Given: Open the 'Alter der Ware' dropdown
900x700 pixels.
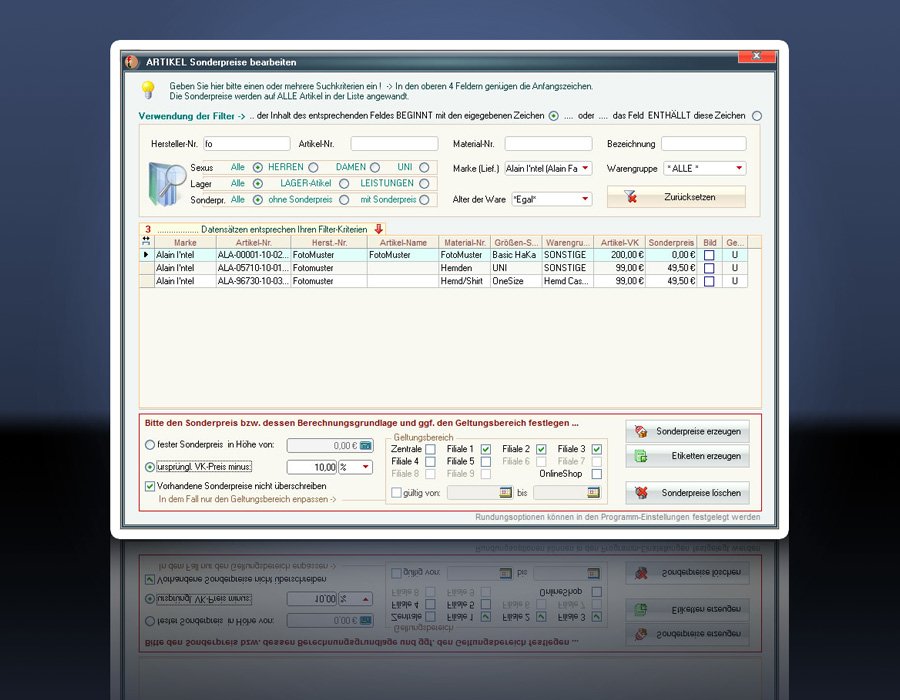Looking at the screenshot, I should click(x=585, y=199).
